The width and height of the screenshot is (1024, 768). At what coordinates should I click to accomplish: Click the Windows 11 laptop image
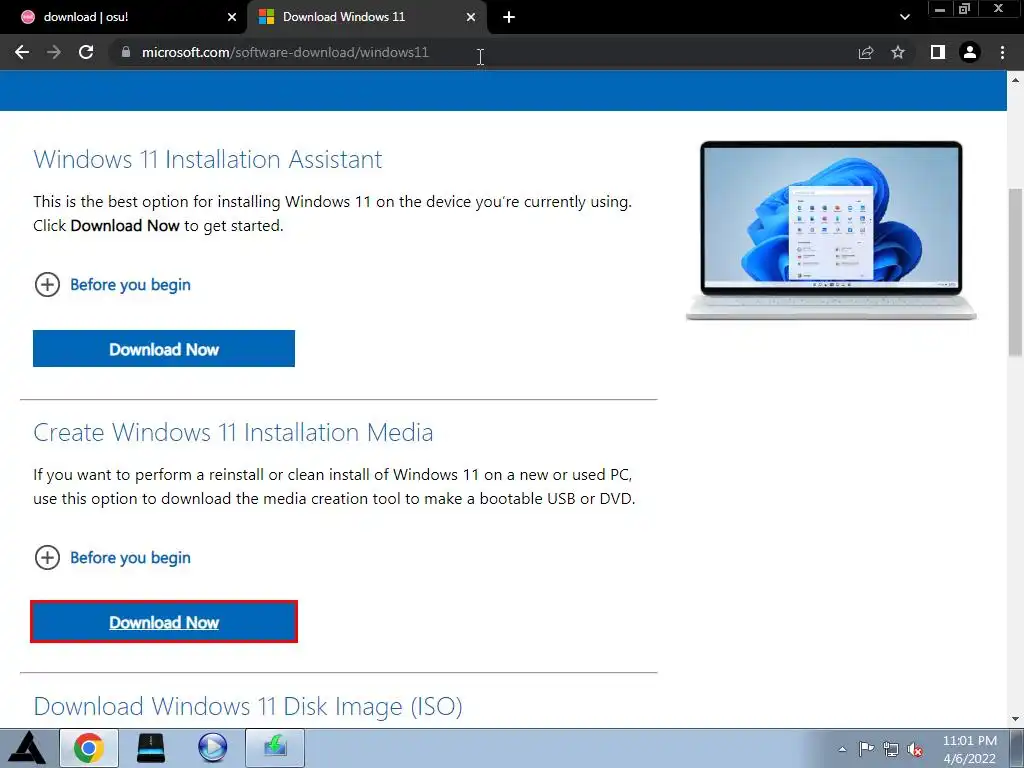pos(831,231)
